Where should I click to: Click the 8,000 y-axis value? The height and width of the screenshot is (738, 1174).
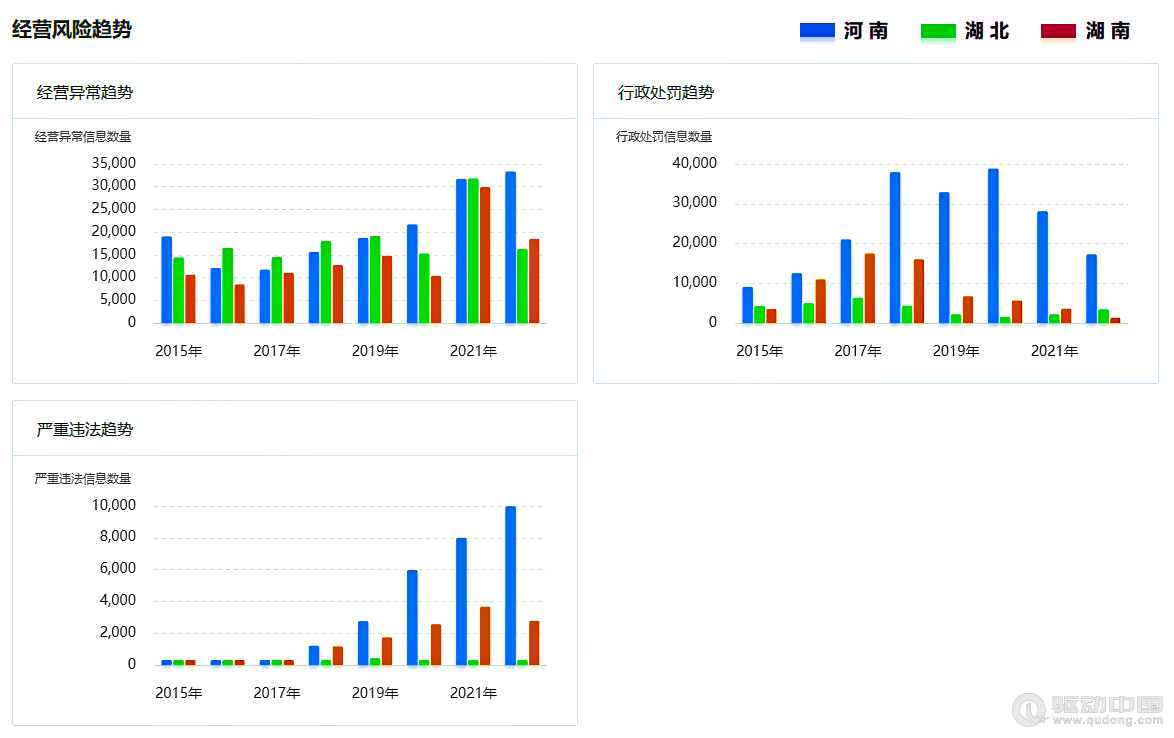click(118, 536)
